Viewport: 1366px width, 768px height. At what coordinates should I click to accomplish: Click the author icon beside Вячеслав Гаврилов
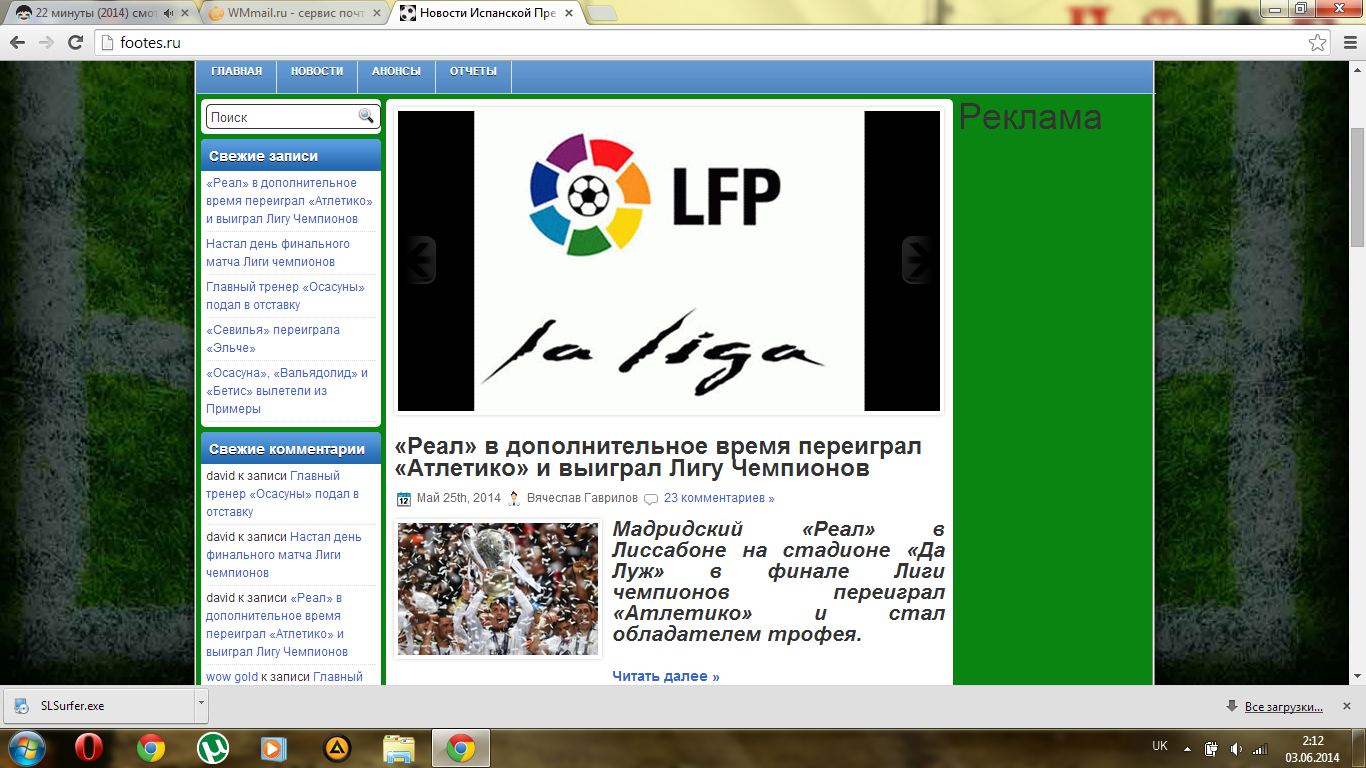(x=514, y=498)
